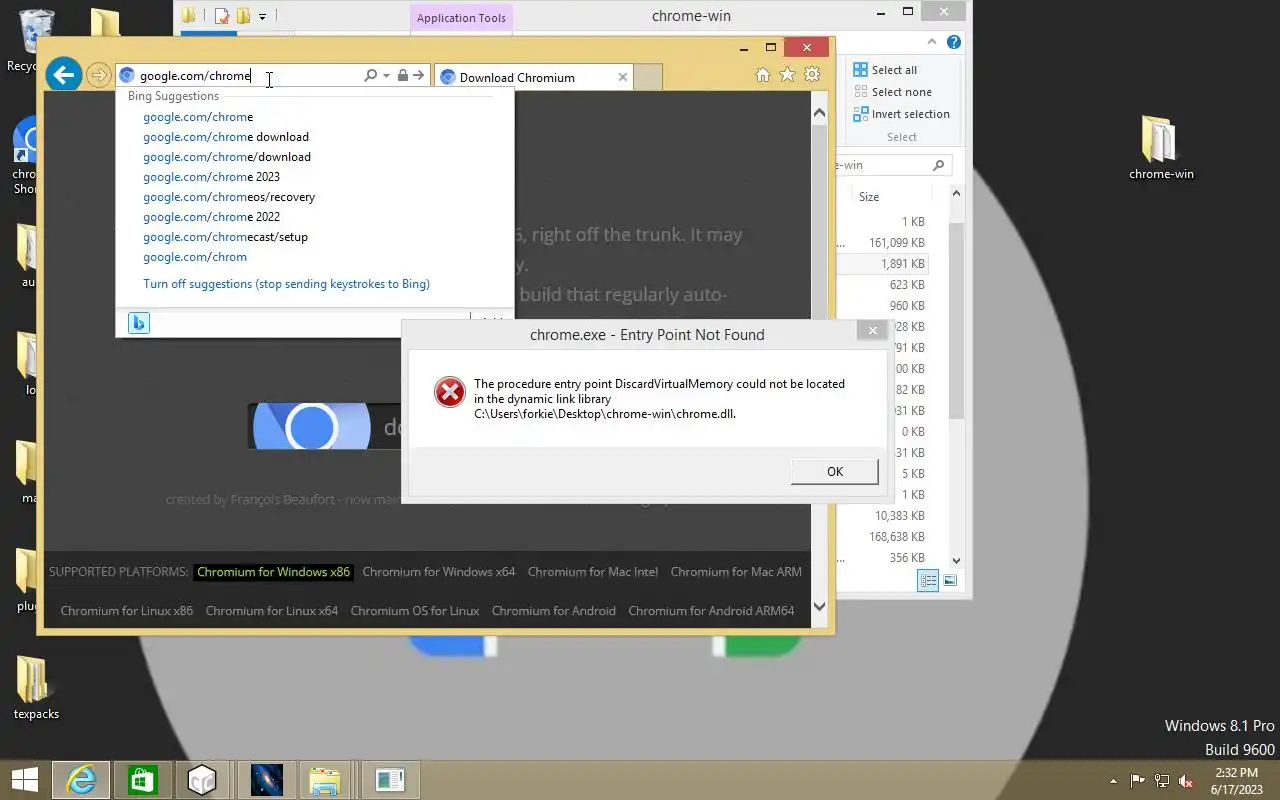Close the Download Chromium tab
1280x800 pixels.
(623, 77)
